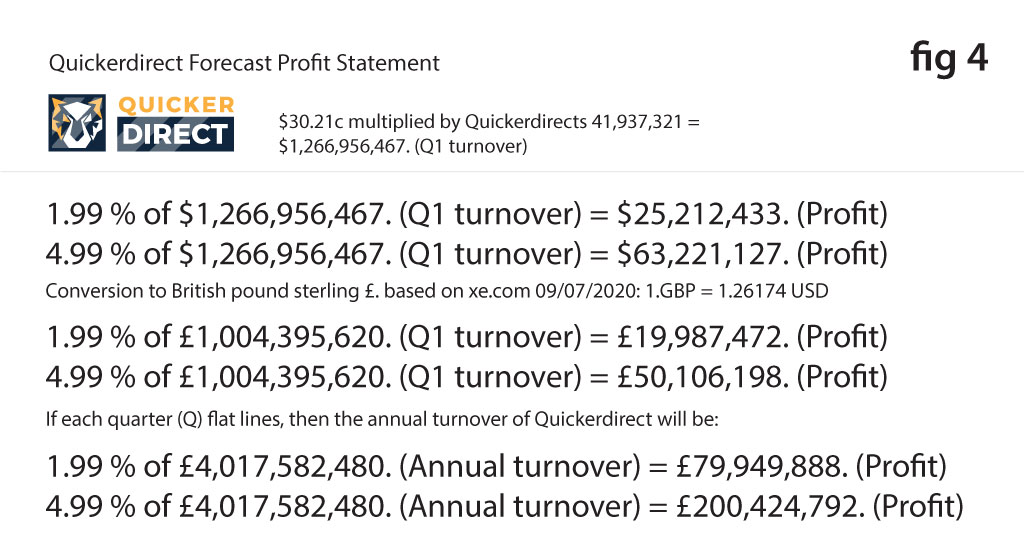Click the Quickerdirect tiger logo icon
The height and width of the screenshot is (552, 1024).
(x=79, y=123)
